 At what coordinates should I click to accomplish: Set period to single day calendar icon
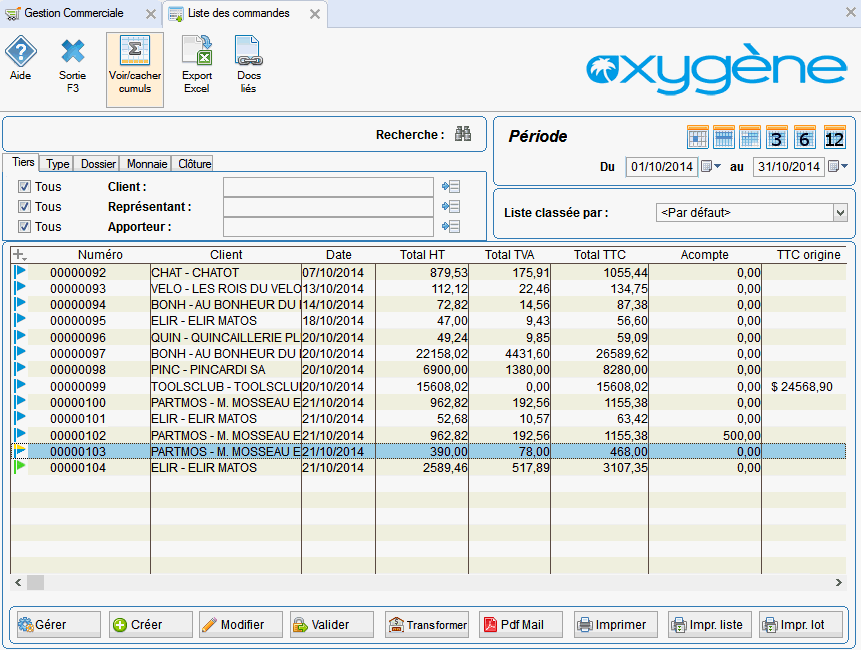697,138
